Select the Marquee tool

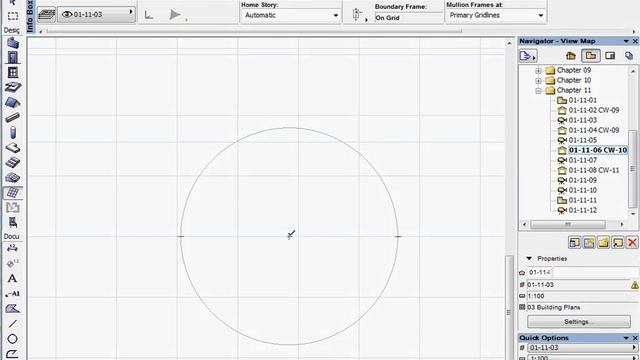(13, 16)
